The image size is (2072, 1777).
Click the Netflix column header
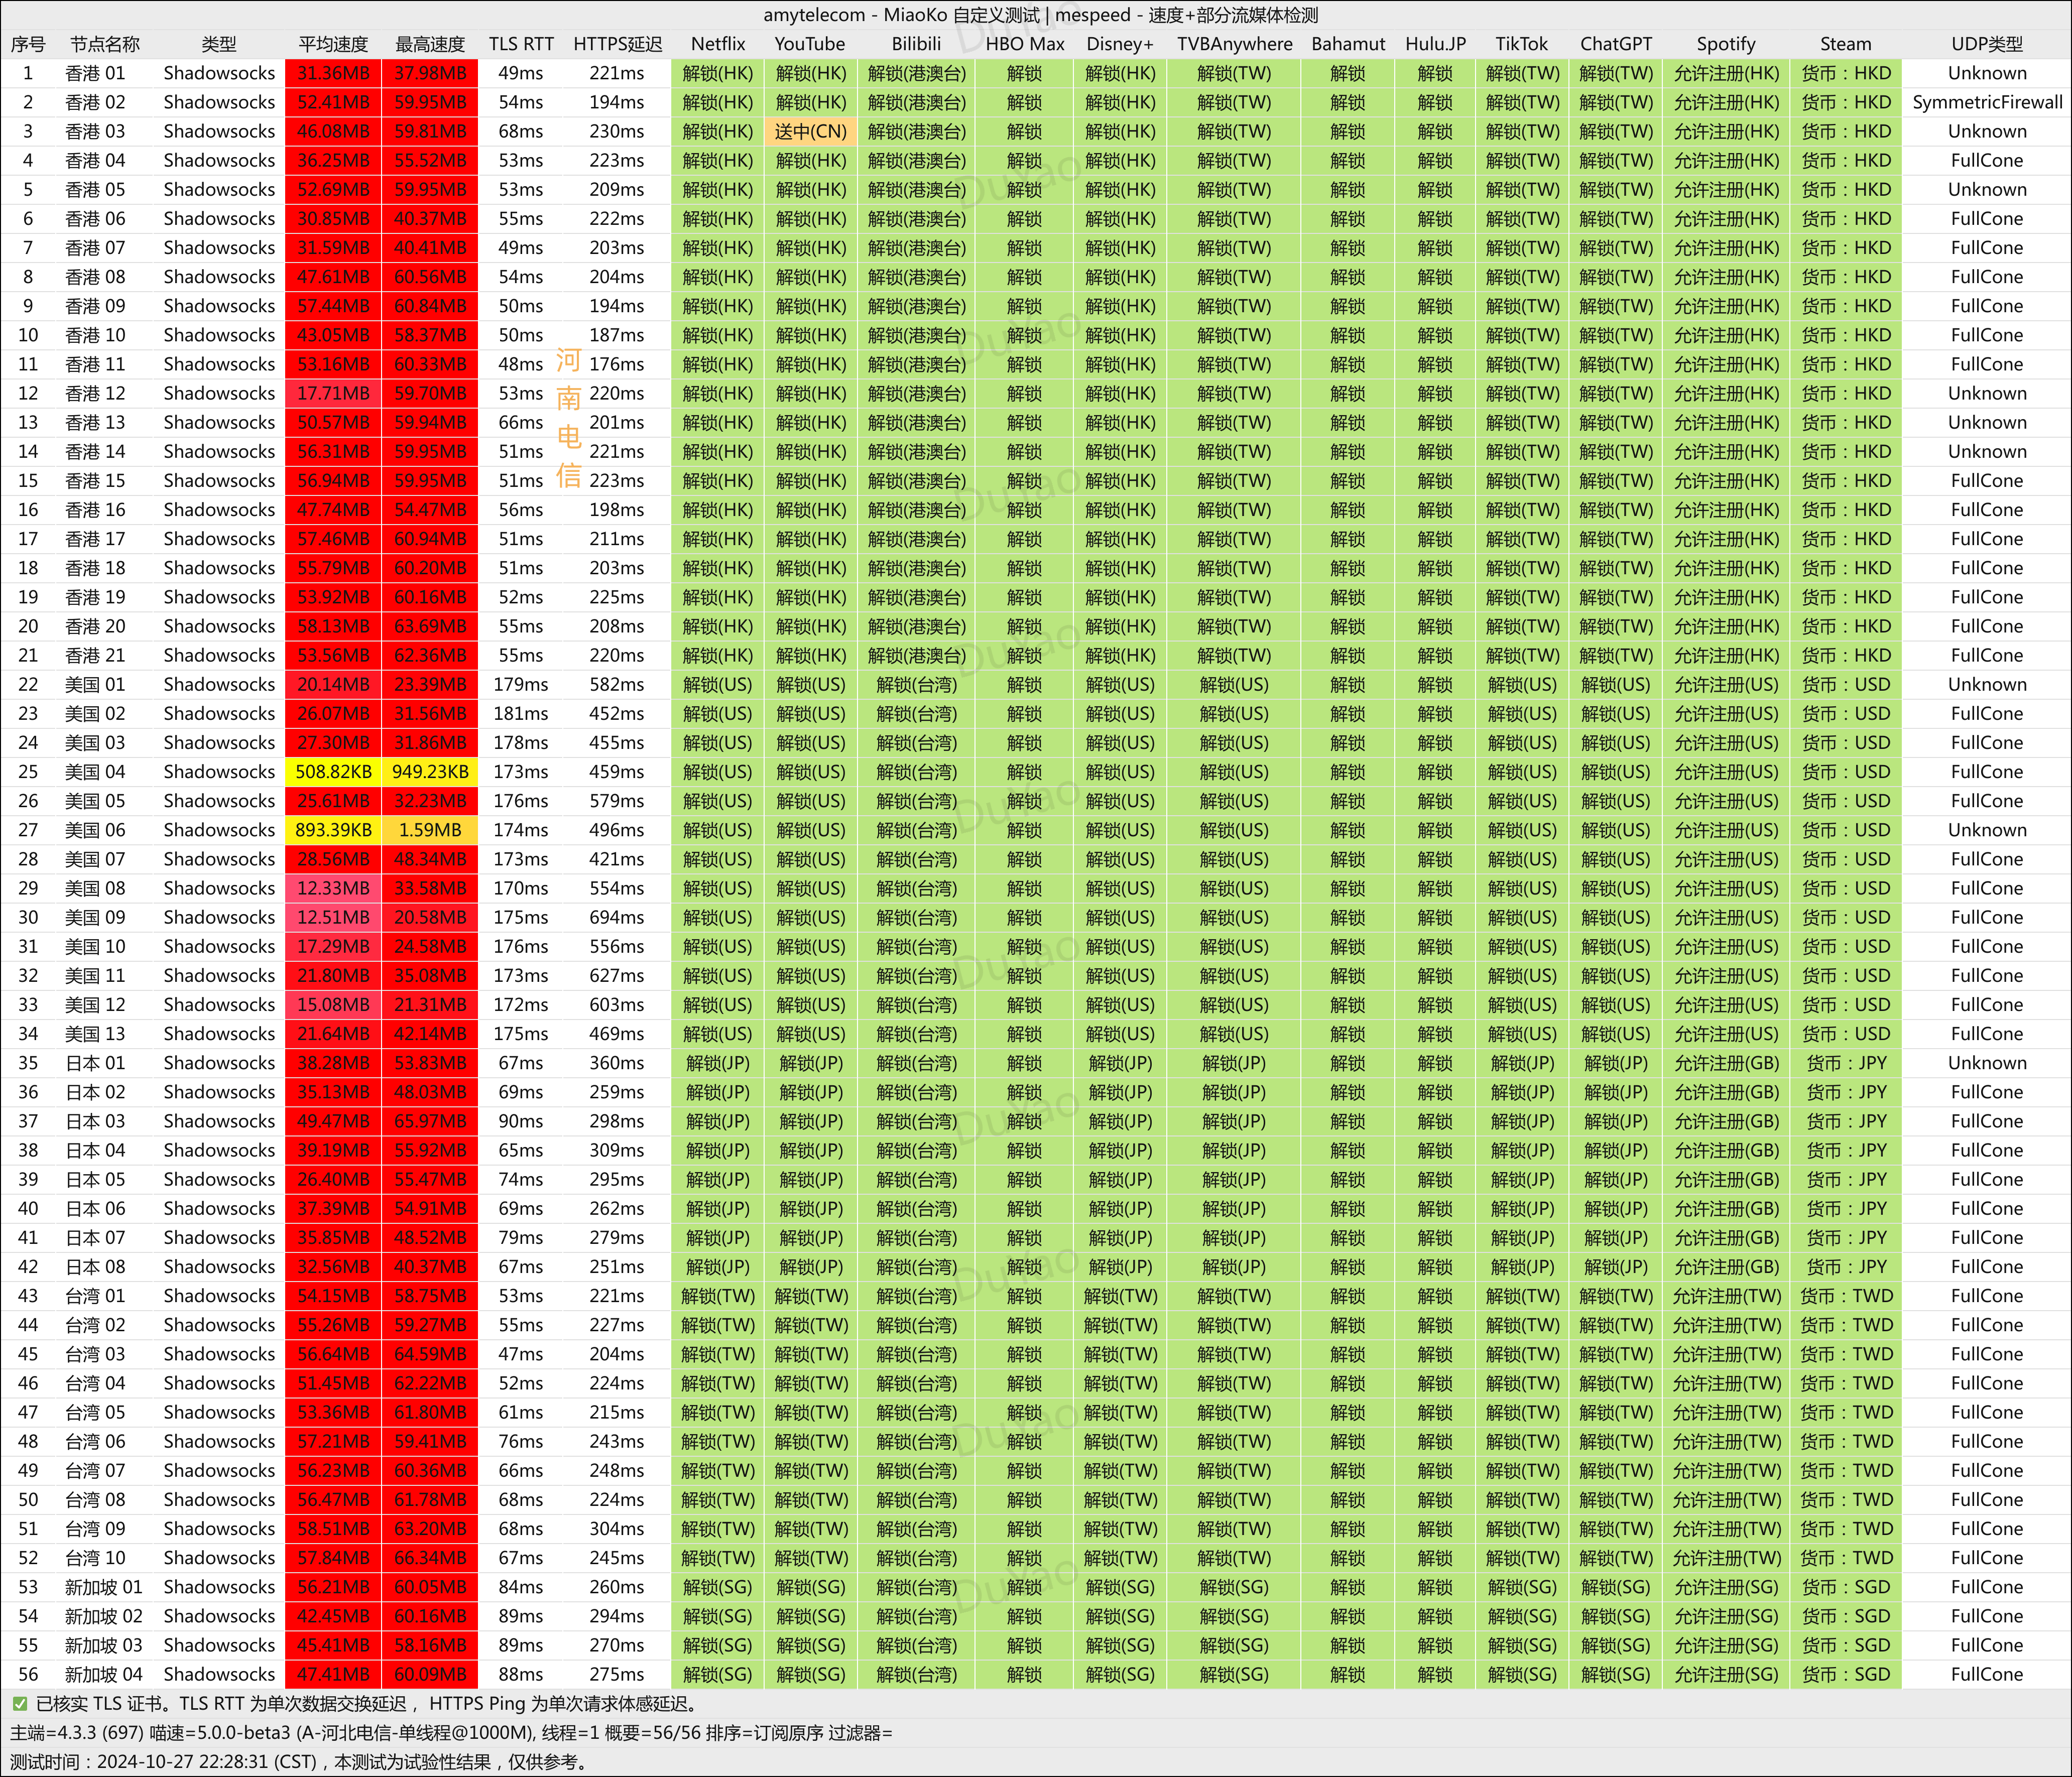coord(718,44)
